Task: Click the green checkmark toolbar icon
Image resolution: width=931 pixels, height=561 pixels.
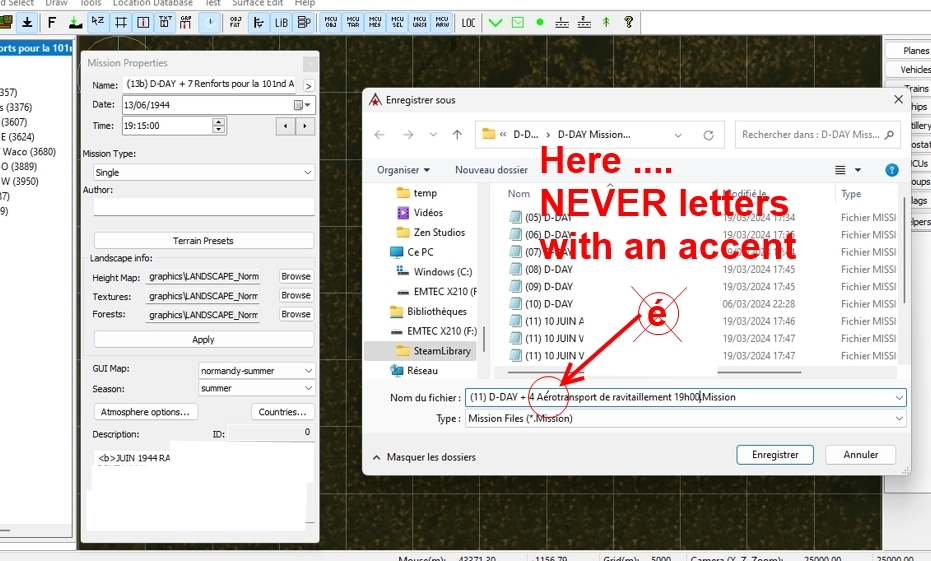Action: click(x=495, y=23)
